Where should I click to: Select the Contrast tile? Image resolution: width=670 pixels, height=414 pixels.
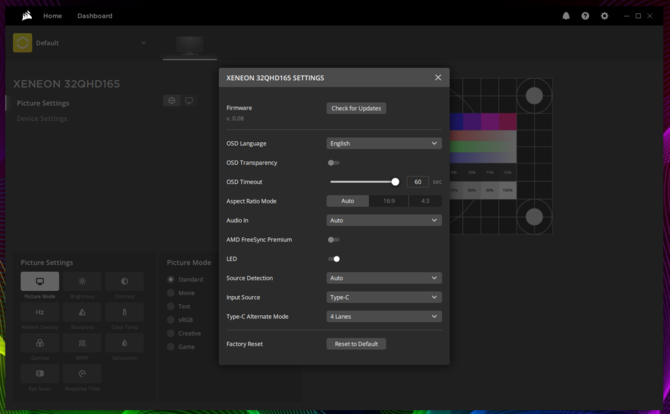pos(124,281)
